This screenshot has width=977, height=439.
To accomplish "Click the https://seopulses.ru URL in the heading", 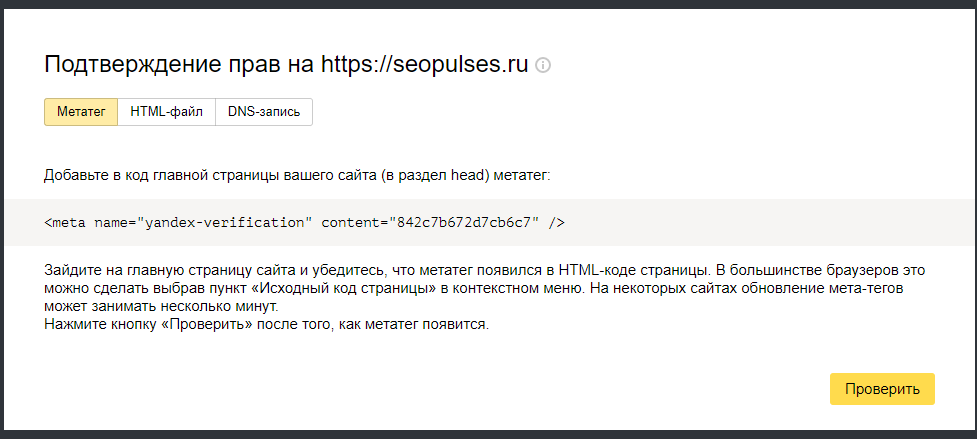I will pos(425,65).
